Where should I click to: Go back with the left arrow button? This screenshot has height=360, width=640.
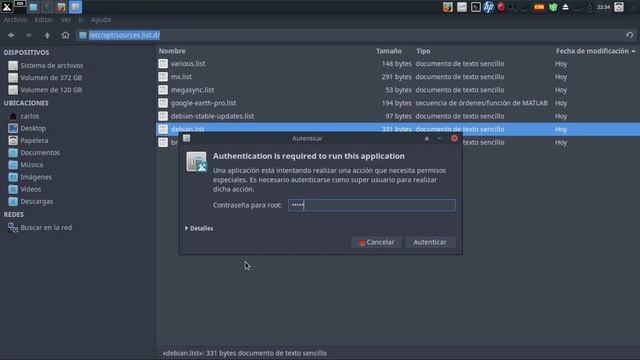pyautogui.click(x=11, y=36)
